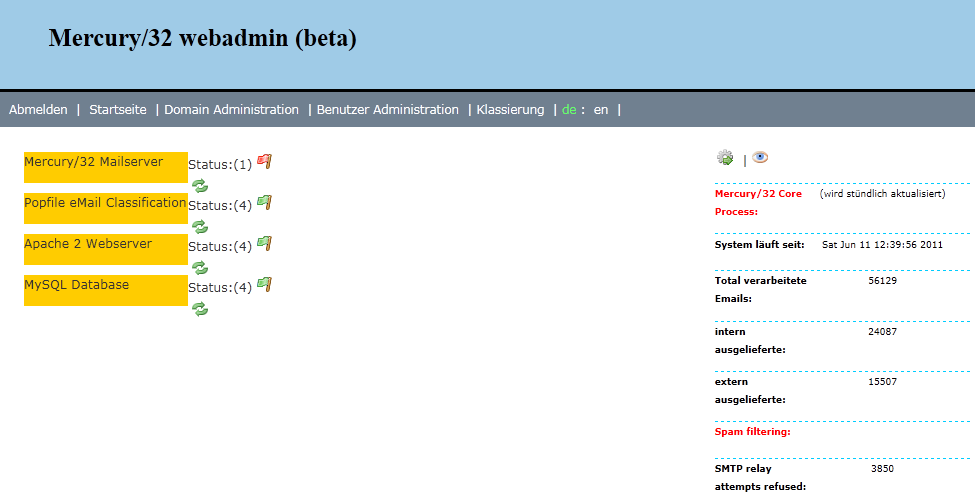Click the extern ausgelieferte label
This screenshot has width=975, height=499.
pos(750,390)
